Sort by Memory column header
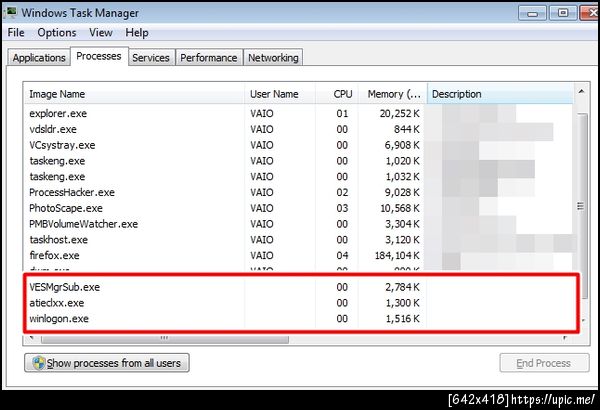The image size is (600, 410). (392, 94)
